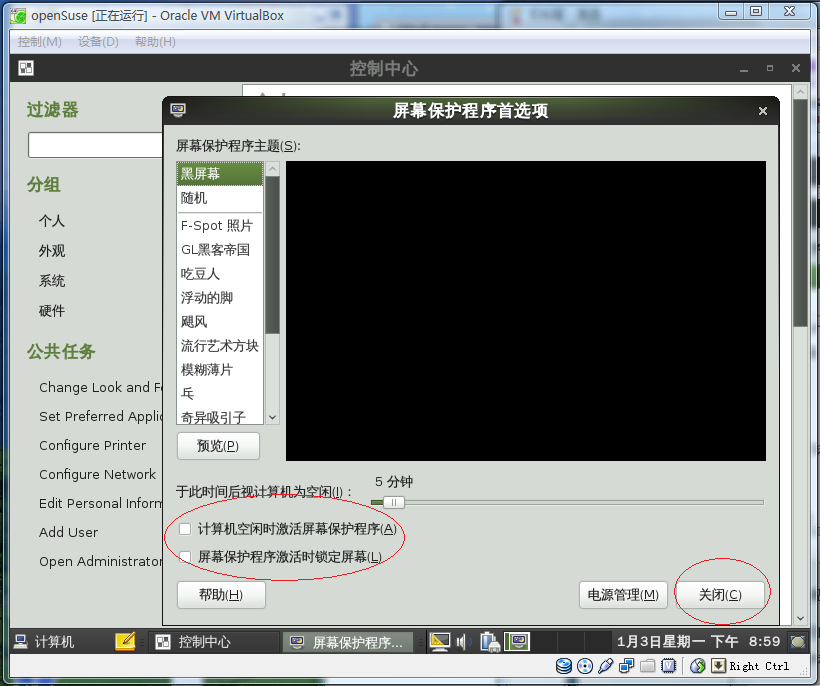Select the 外观 group in Control Center
Image resolution: width=820 pixels, height=686 pixels.
coord(52,251)
